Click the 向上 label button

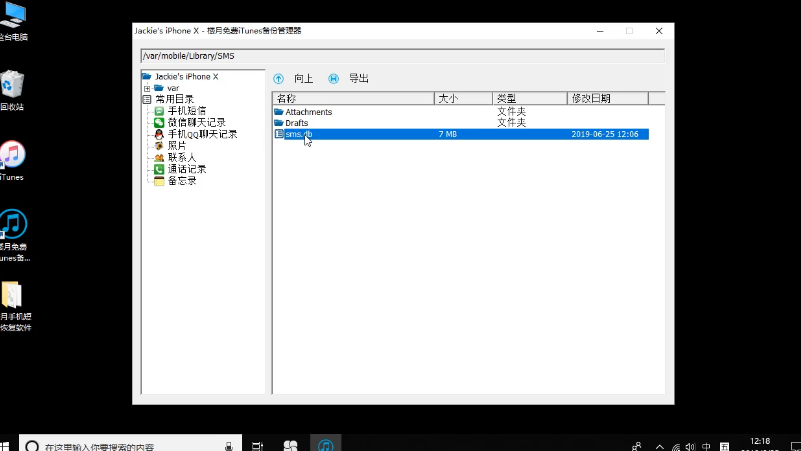point(303,79)
